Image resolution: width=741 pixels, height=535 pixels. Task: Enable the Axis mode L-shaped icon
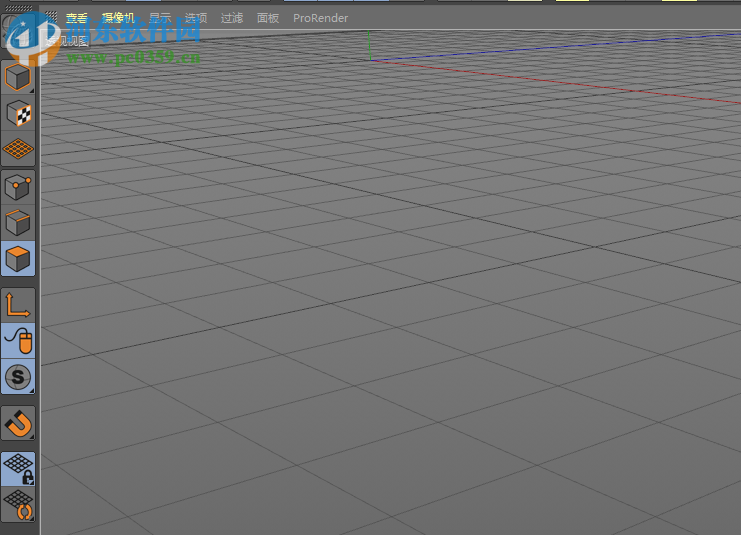tap(18, 305)
